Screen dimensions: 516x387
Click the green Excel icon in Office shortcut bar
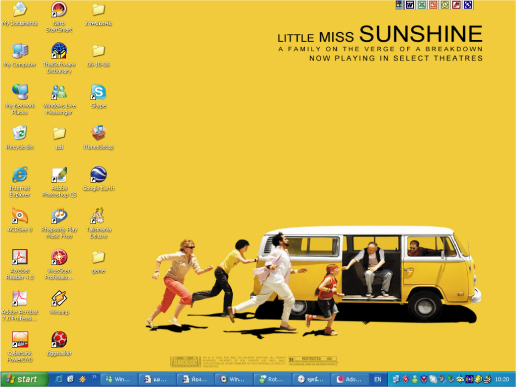(x=422, y=5)
